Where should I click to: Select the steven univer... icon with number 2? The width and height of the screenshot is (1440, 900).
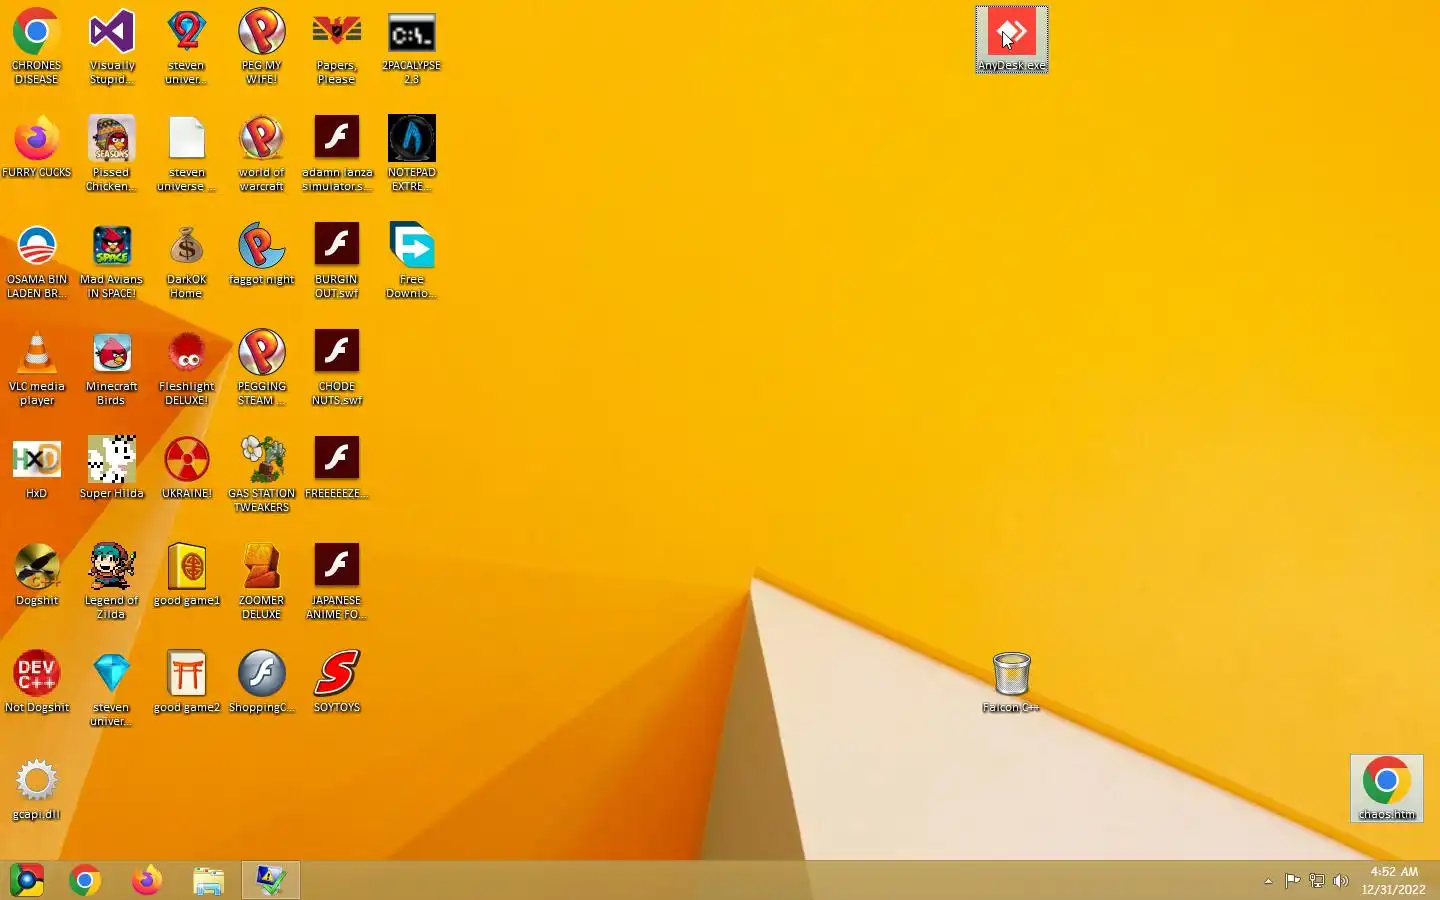tap(187, 46)
